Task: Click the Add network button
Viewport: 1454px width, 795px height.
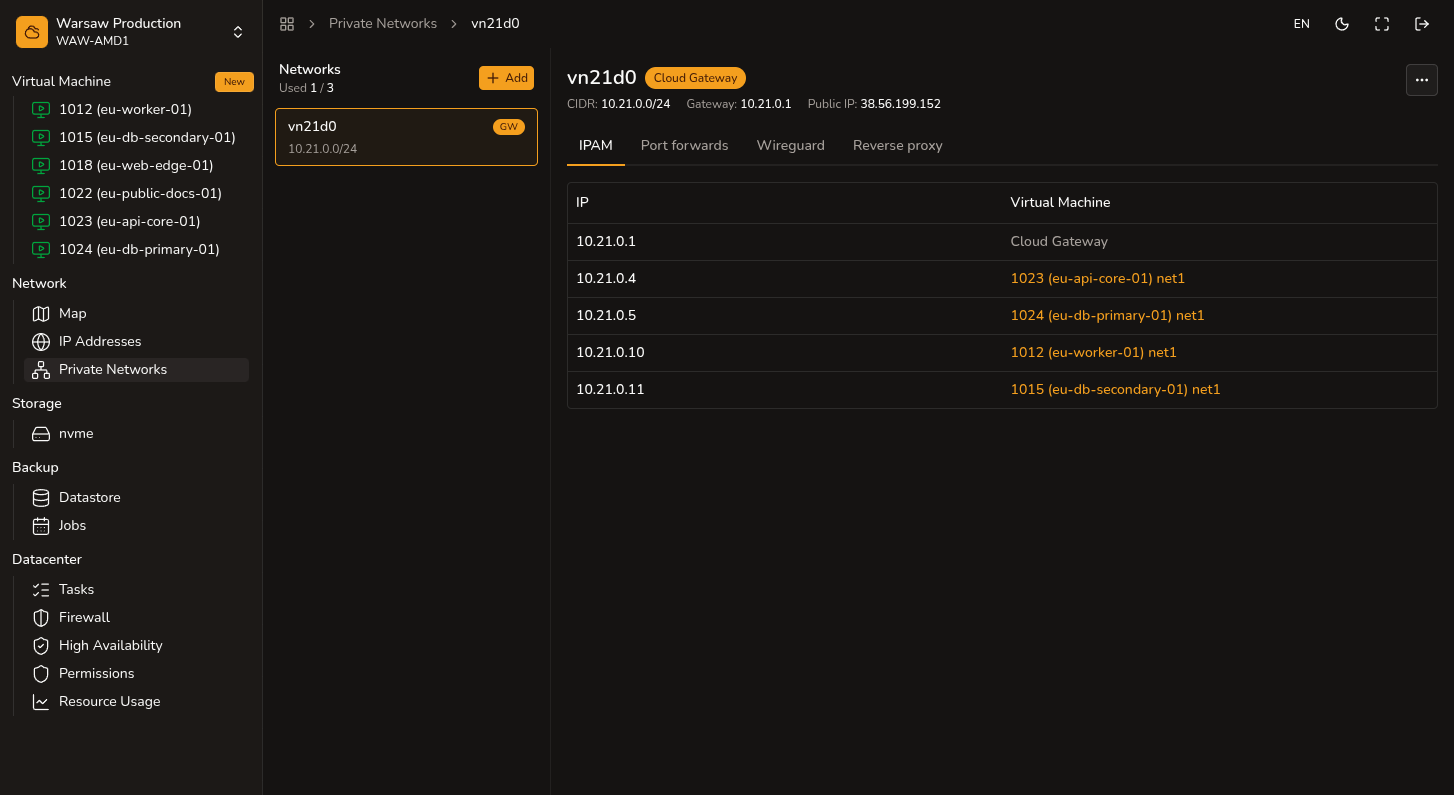Action: pos(507,78)
